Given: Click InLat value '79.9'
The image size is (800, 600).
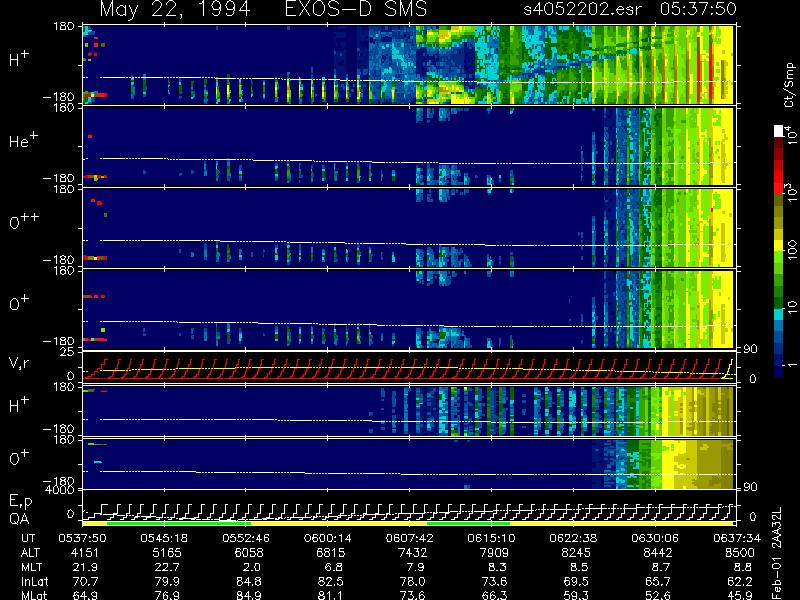Looking at the screenshot, I should tap(169, 582).
